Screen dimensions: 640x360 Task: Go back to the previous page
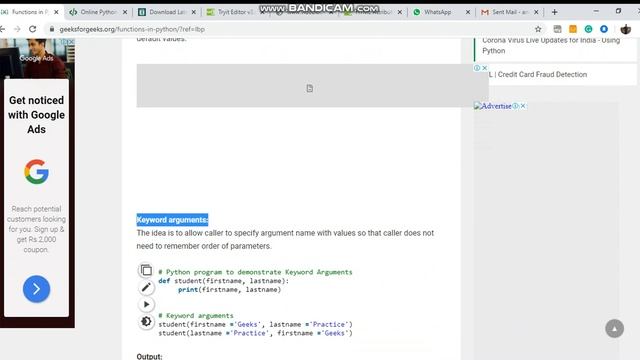[2, 29]
